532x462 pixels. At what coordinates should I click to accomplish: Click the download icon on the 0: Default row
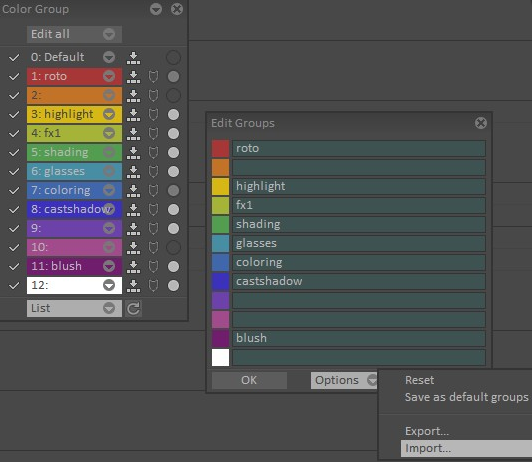(133, 58)
